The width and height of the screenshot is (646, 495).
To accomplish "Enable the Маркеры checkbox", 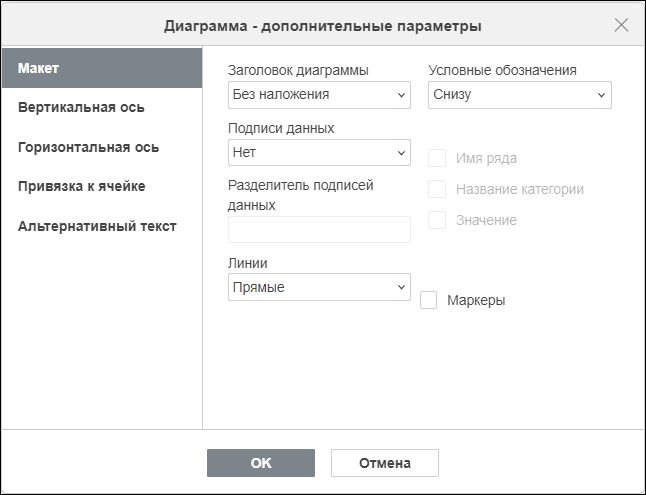I will point(428,300).
